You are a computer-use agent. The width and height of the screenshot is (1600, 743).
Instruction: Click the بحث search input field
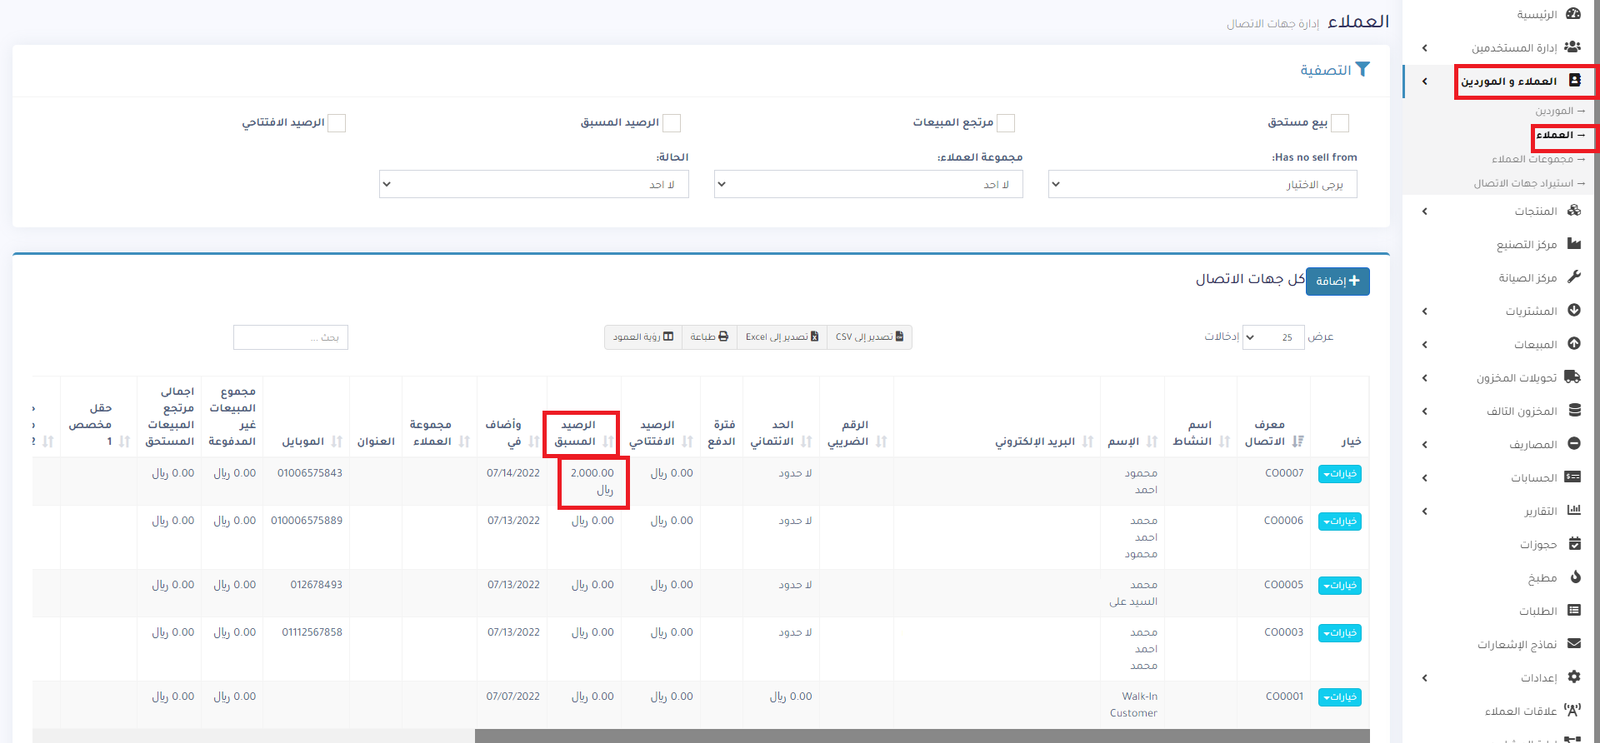click(290, 338)
